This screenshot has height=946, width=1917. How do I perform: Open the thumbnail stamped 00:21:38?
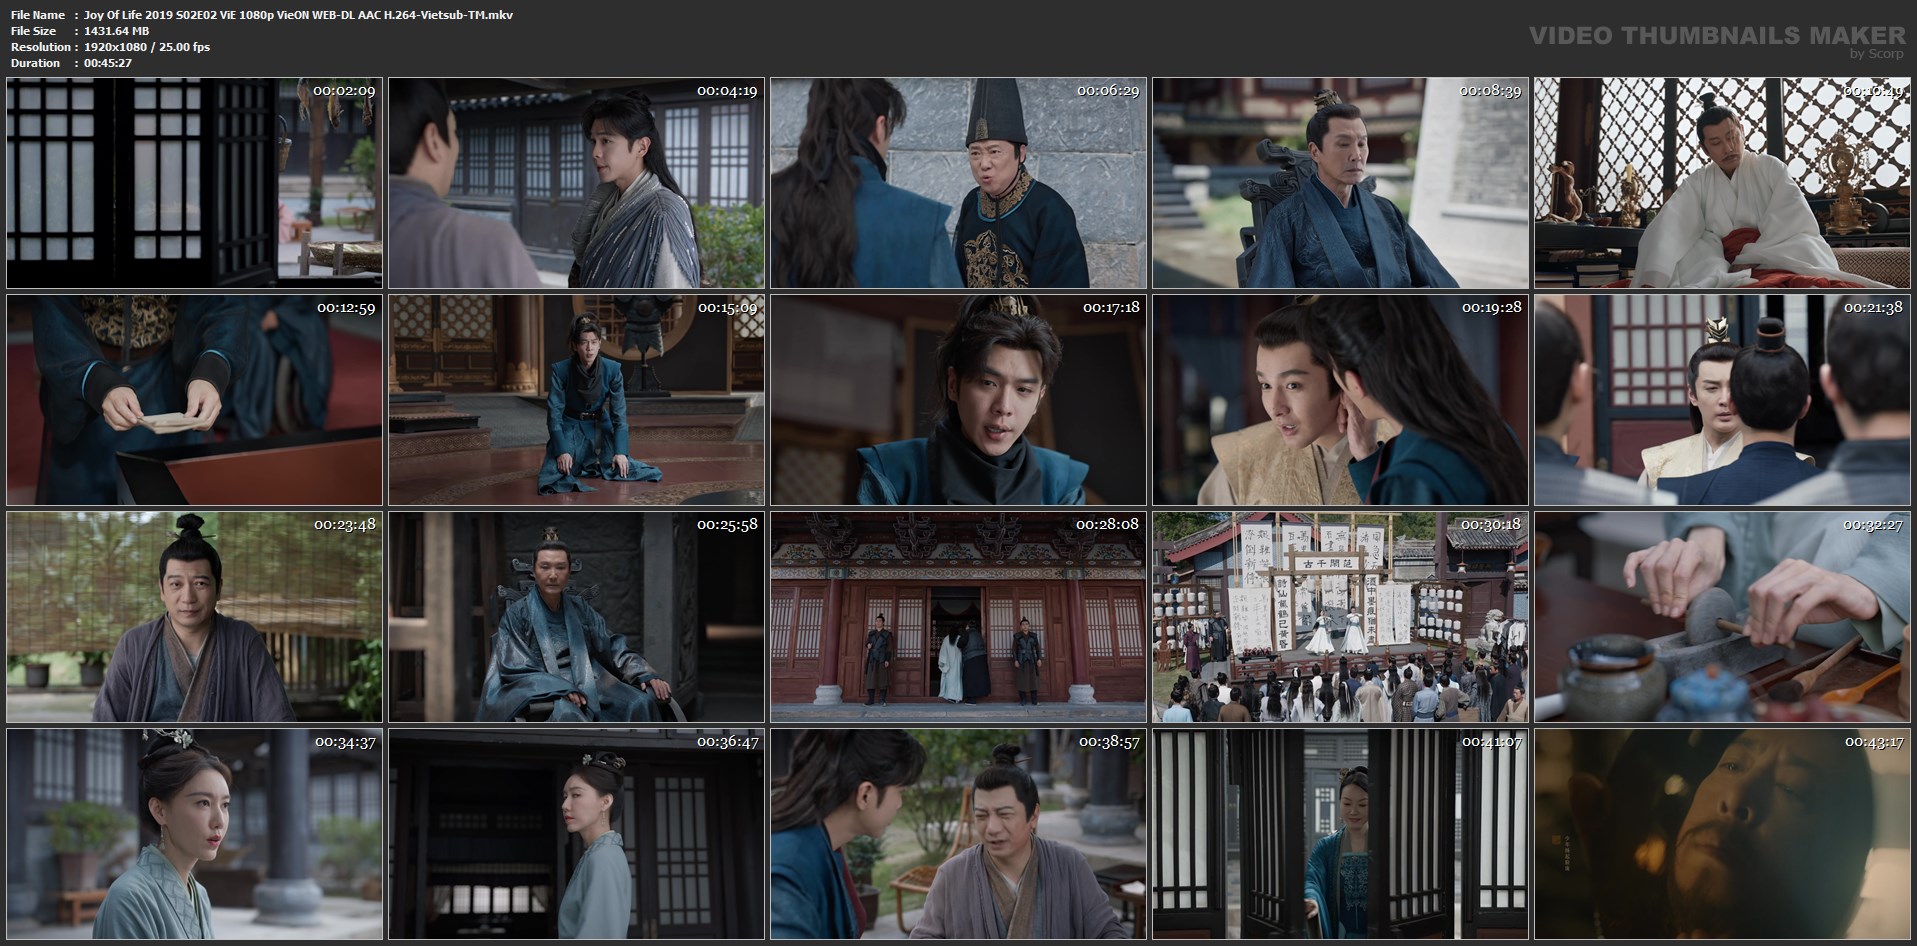[1722, 400]
